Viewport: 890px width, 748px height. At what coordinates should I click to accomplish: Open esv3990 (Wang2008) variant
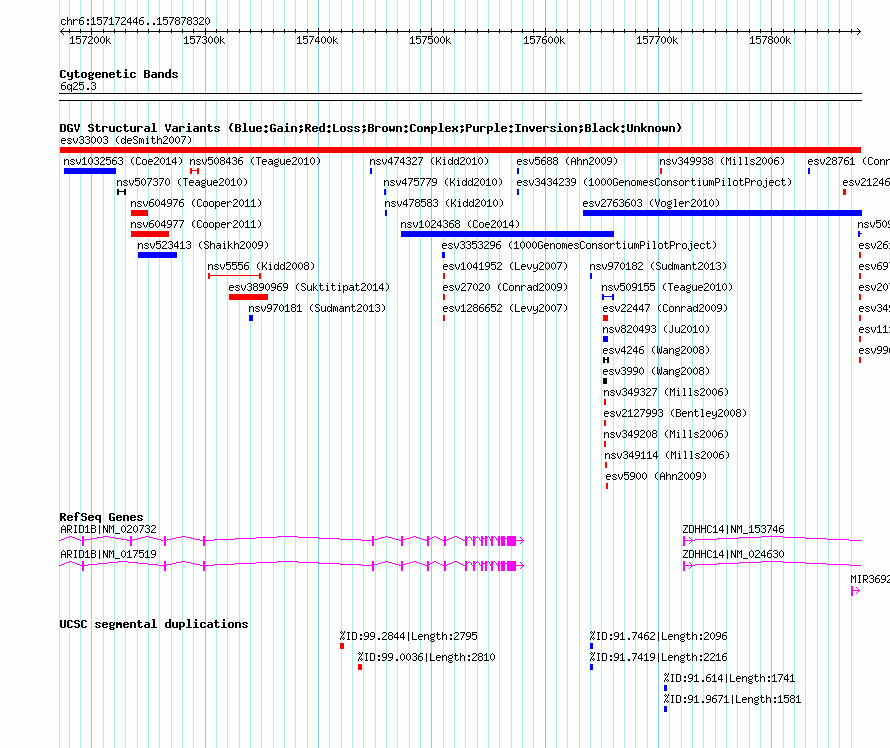(x=656, y=371)
